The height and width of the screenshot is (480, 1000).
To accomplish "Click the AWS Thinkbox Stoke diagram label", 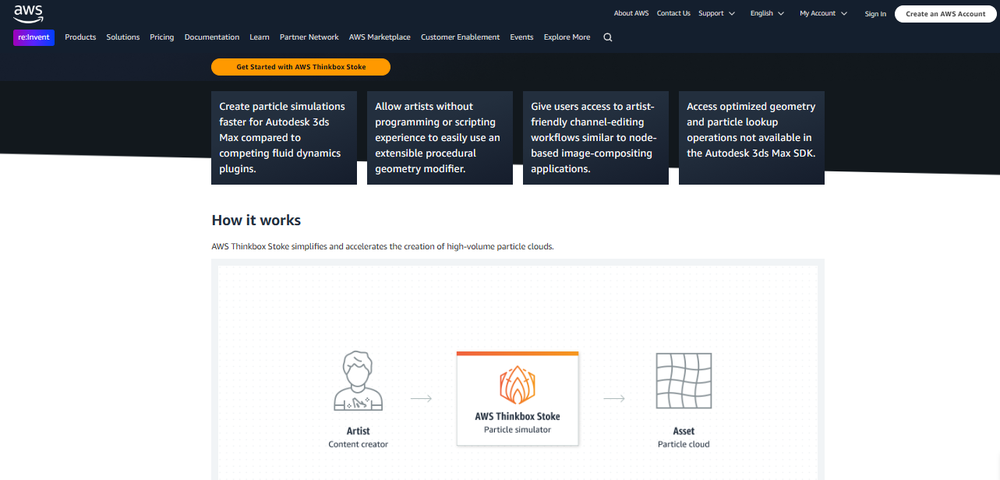I will point(517,417).
